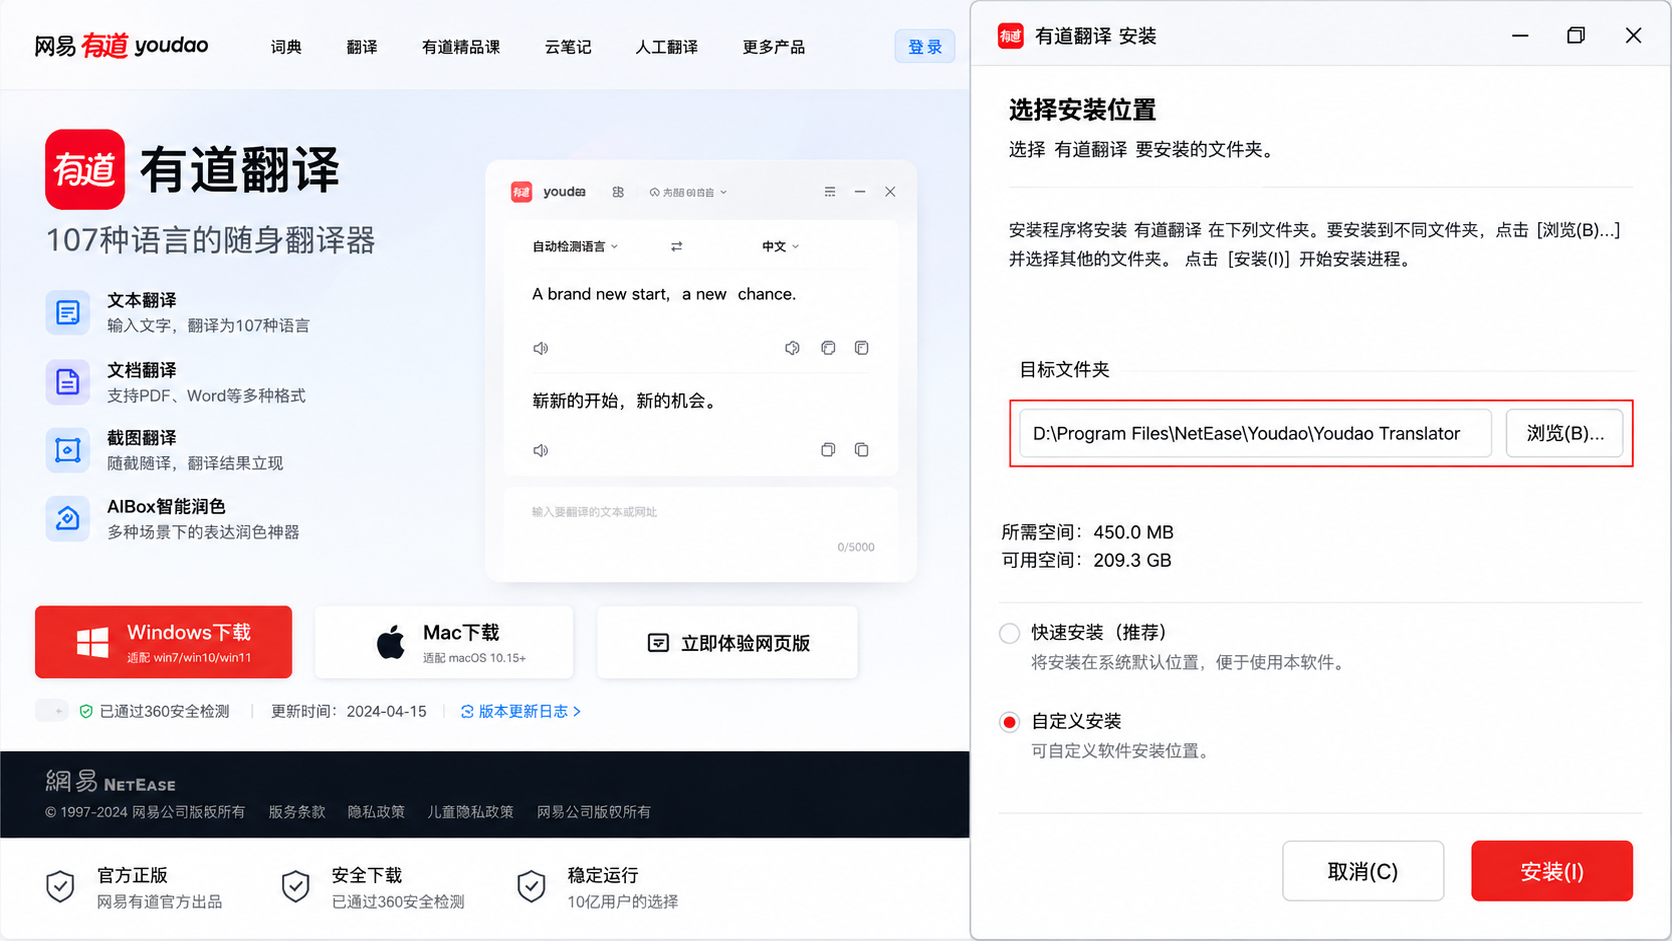Click the Youdao icon in installer title bar
Image resolution: width=1672 pixels, height=941 pixels.
[1011, 36]
